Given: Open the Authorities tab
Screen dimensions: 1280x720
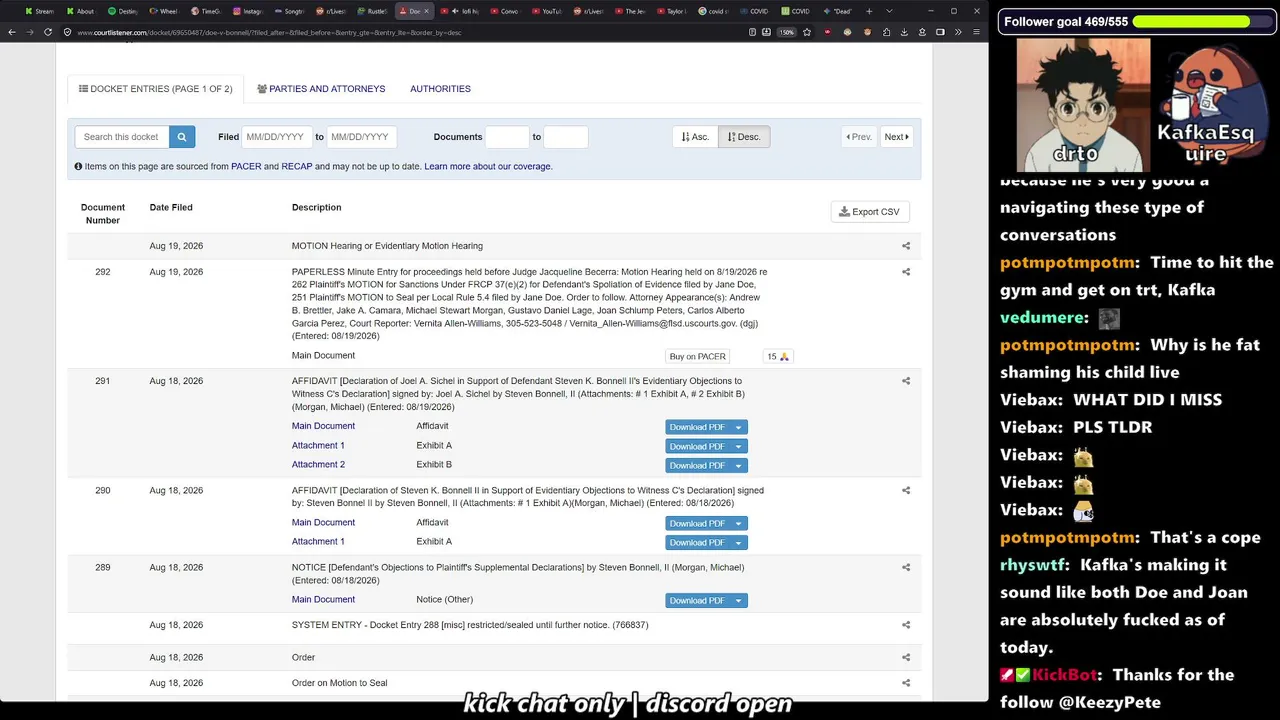Looking at the screenshot, I should click(x=440, y=89).
